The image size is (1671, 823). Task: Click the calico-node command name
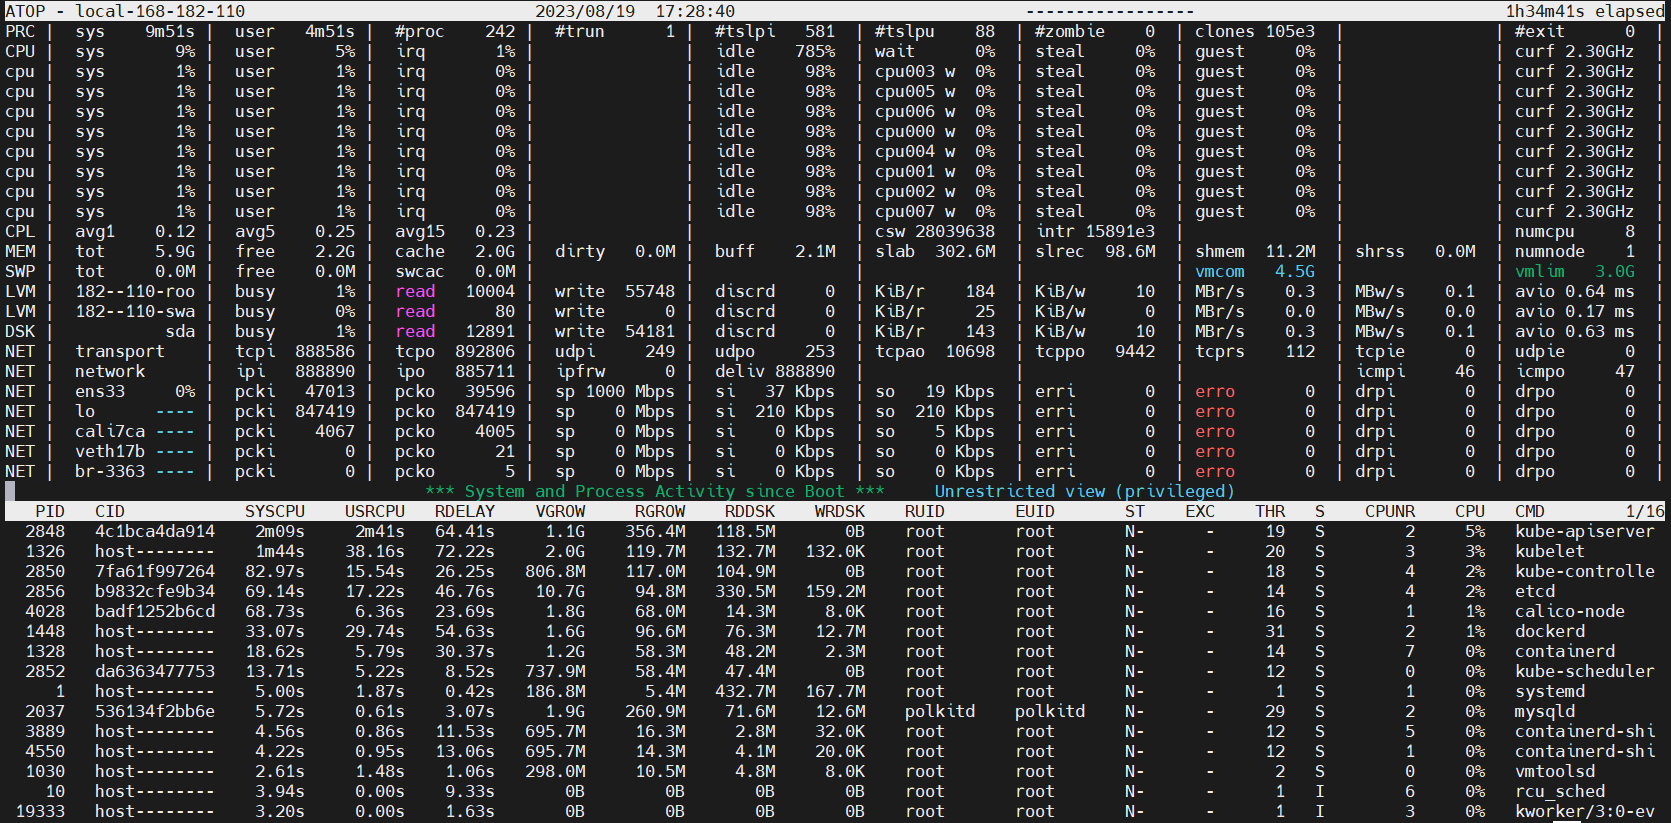[1569, 611]
